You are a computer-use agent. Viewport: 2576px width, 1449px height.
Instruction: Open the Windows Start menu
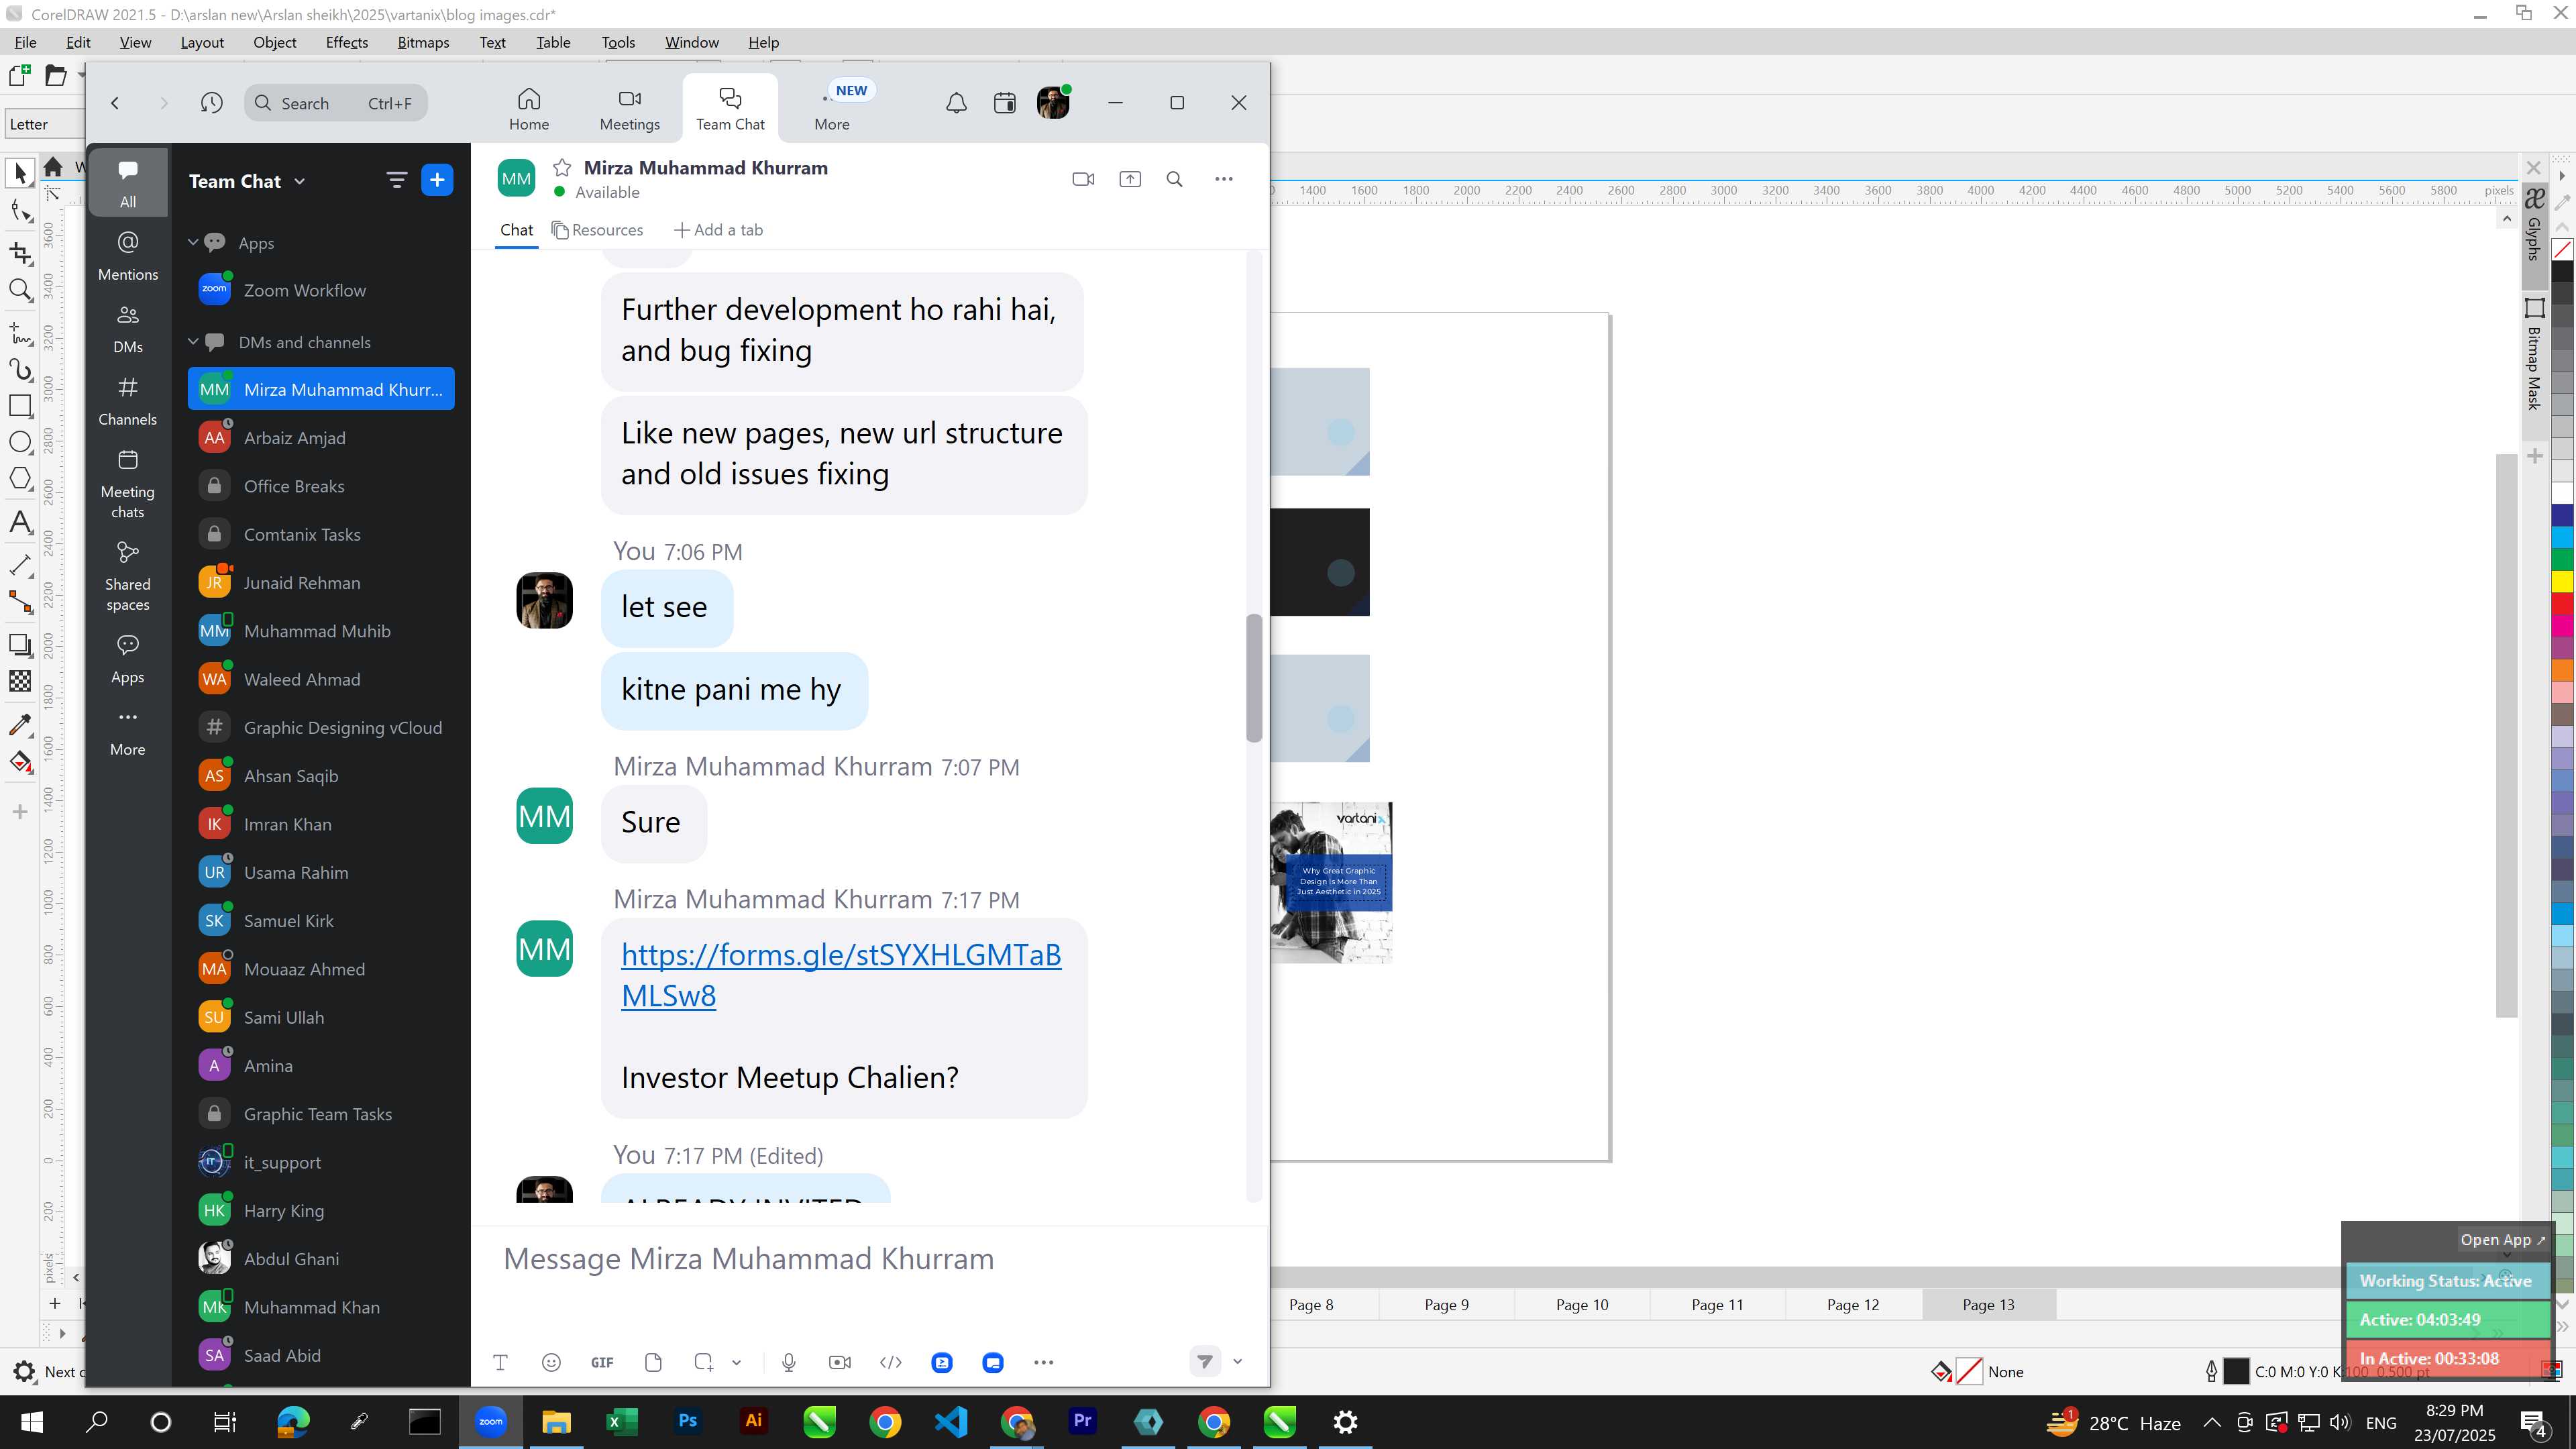click(x=31, y=1422)
